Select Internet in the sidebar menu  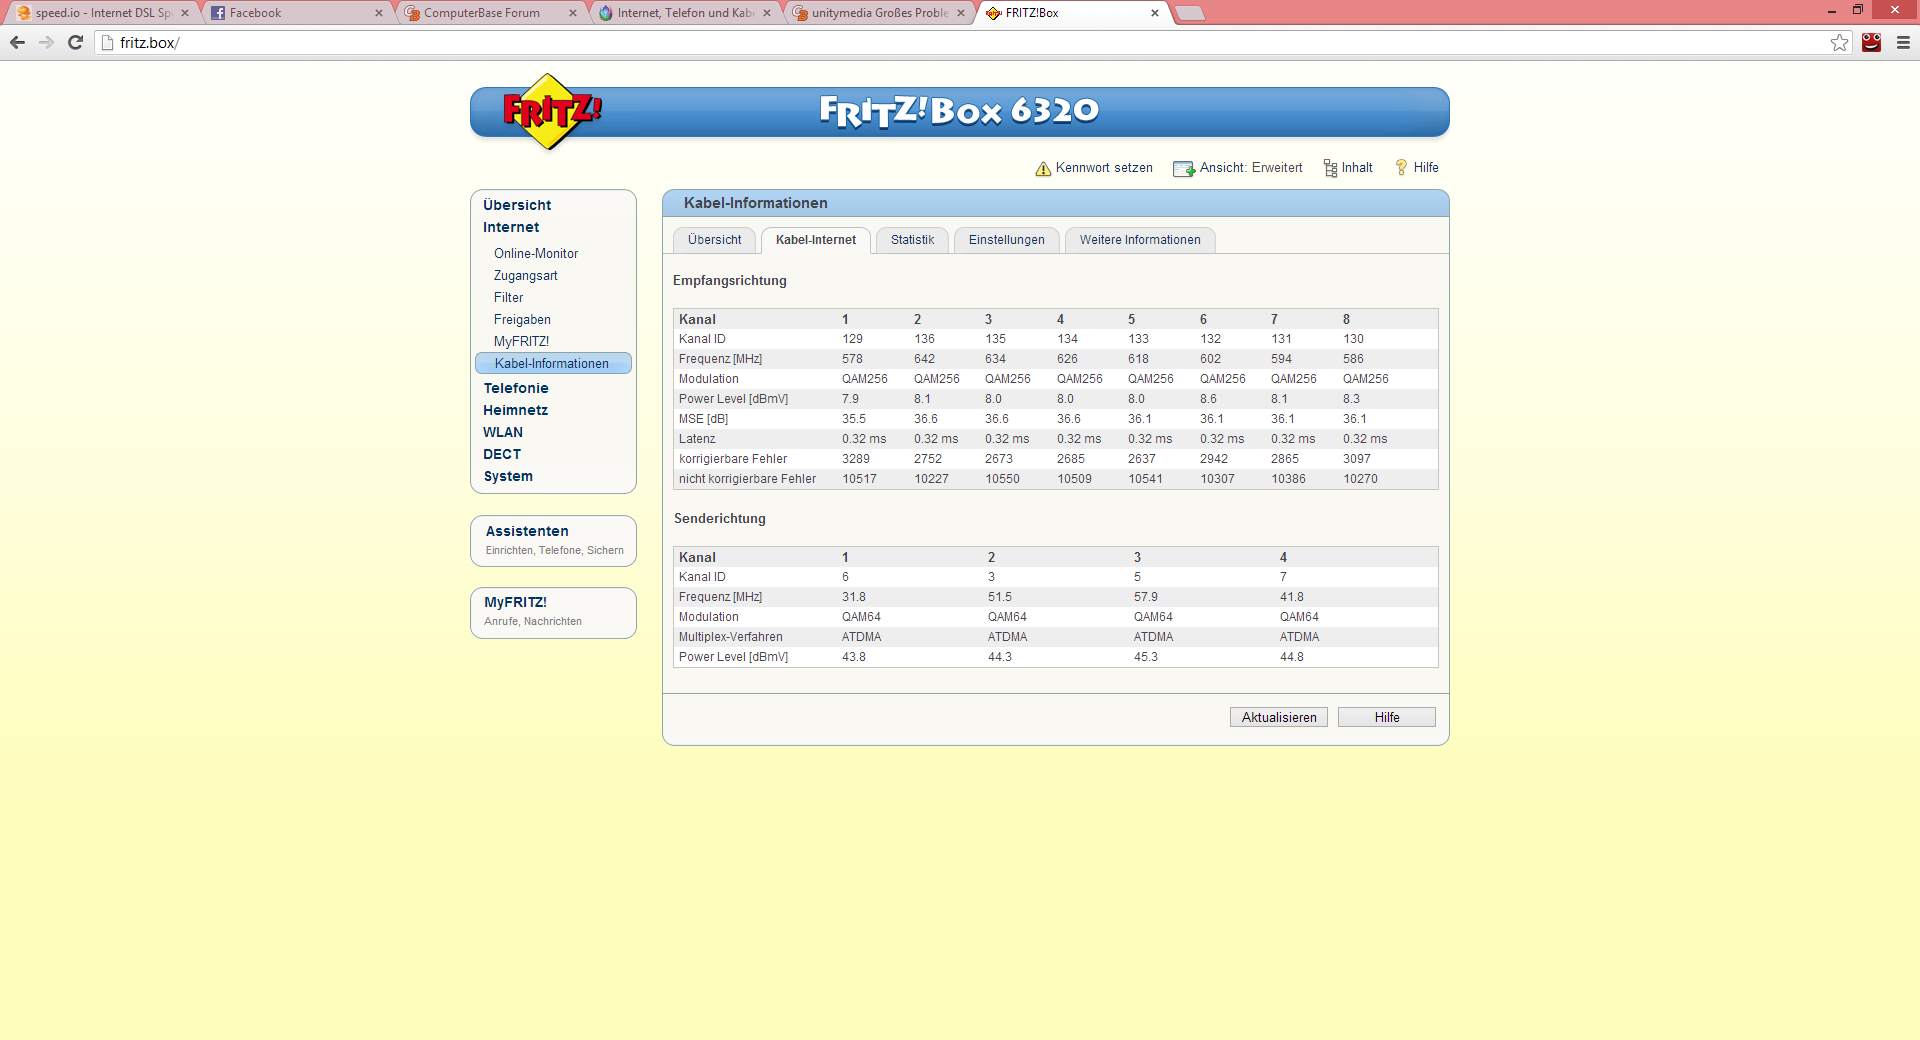tap(511, 227)
